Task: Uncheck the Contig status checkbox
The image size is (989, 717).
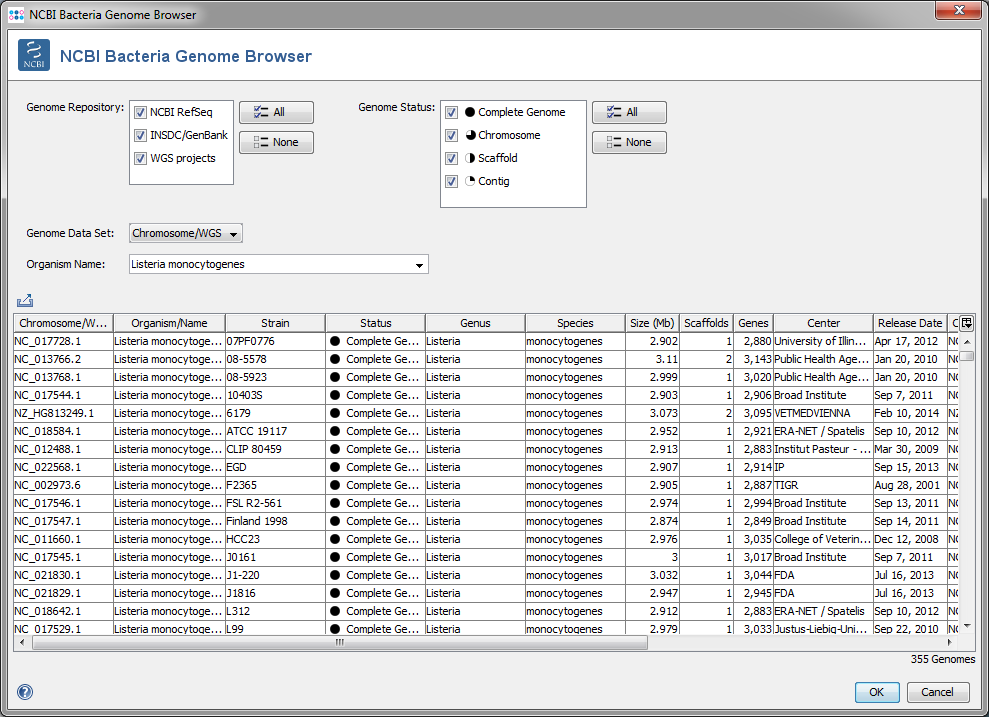Action: [452, 182]
